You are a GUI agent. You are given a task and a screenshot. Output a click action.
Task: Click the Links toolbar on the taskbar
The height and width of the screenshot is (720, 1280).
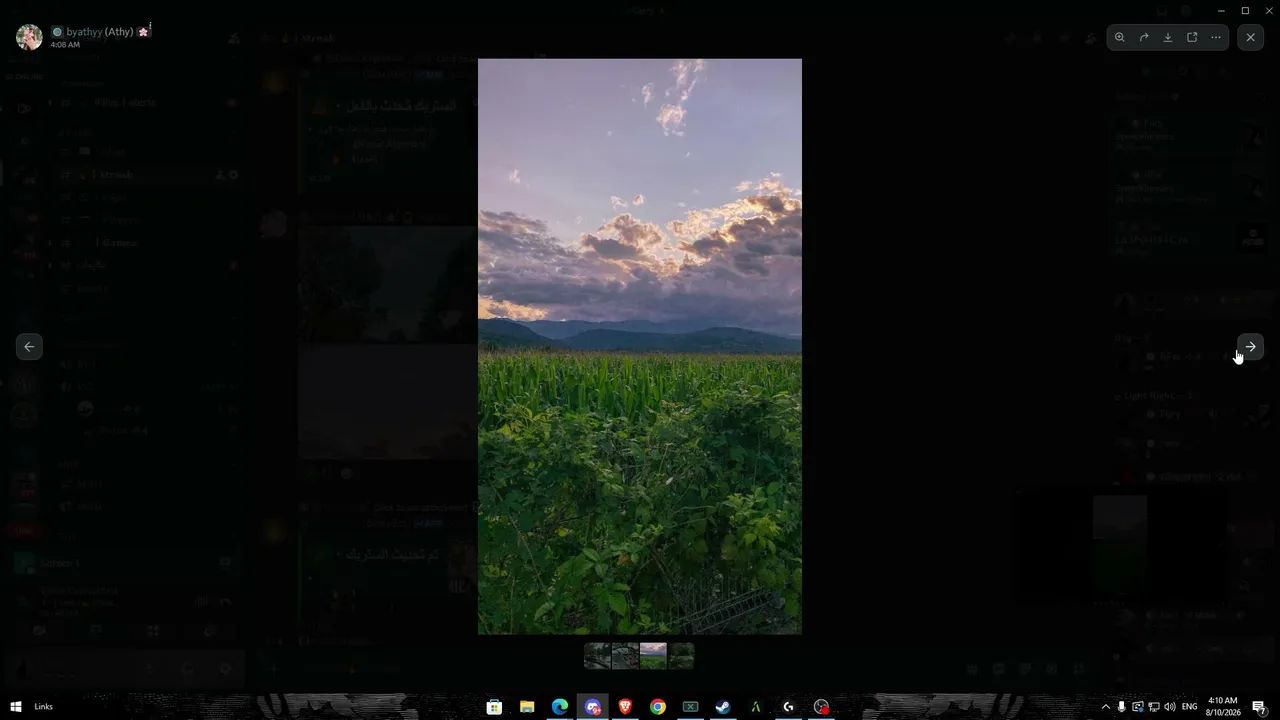43,707
